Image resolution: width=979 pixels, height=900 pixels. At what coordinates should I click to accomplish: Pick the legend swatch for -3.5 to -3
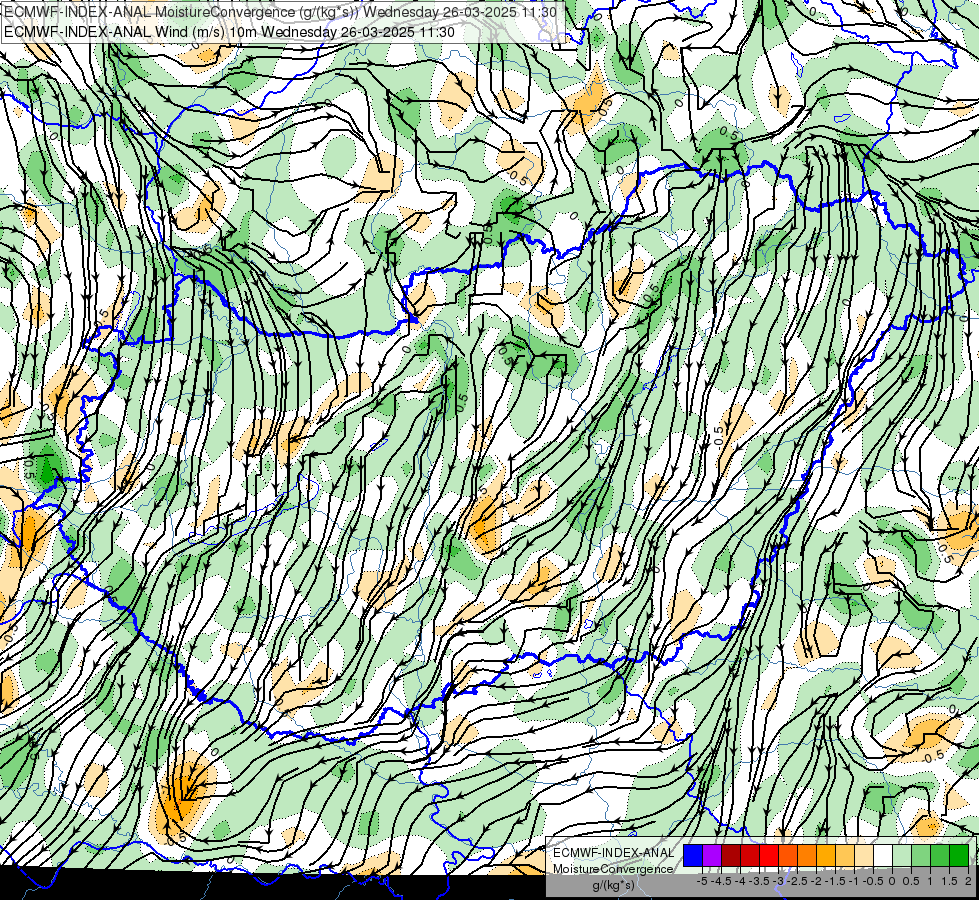click(750, 856)
